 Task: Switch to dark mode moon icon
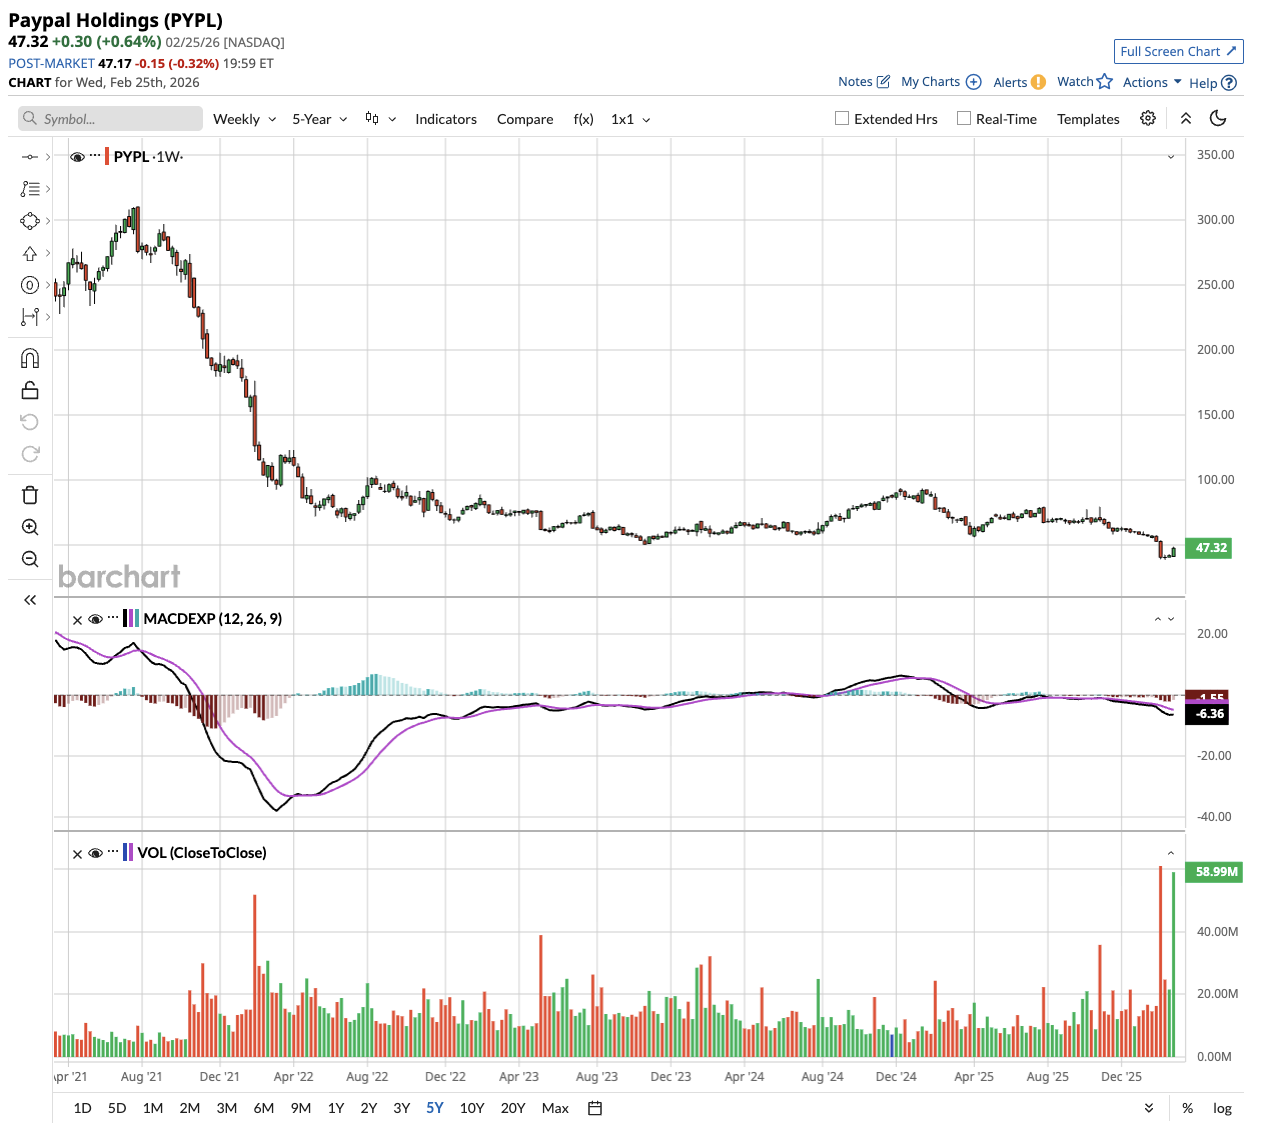(x=1218, y=118)
